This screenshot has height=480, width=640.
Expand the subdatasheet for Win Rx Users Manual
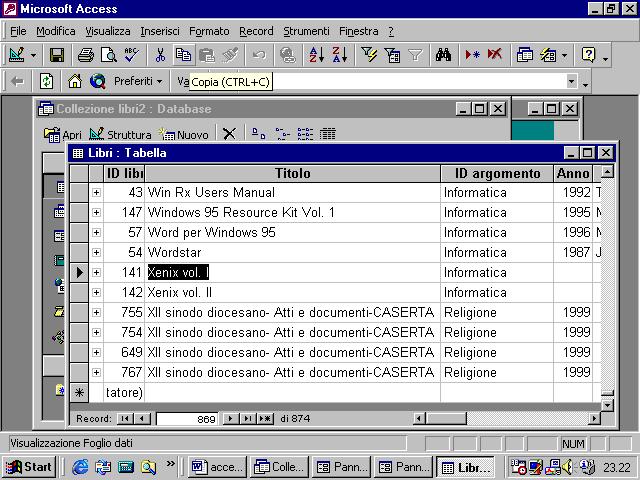click(x=96, y=192)
